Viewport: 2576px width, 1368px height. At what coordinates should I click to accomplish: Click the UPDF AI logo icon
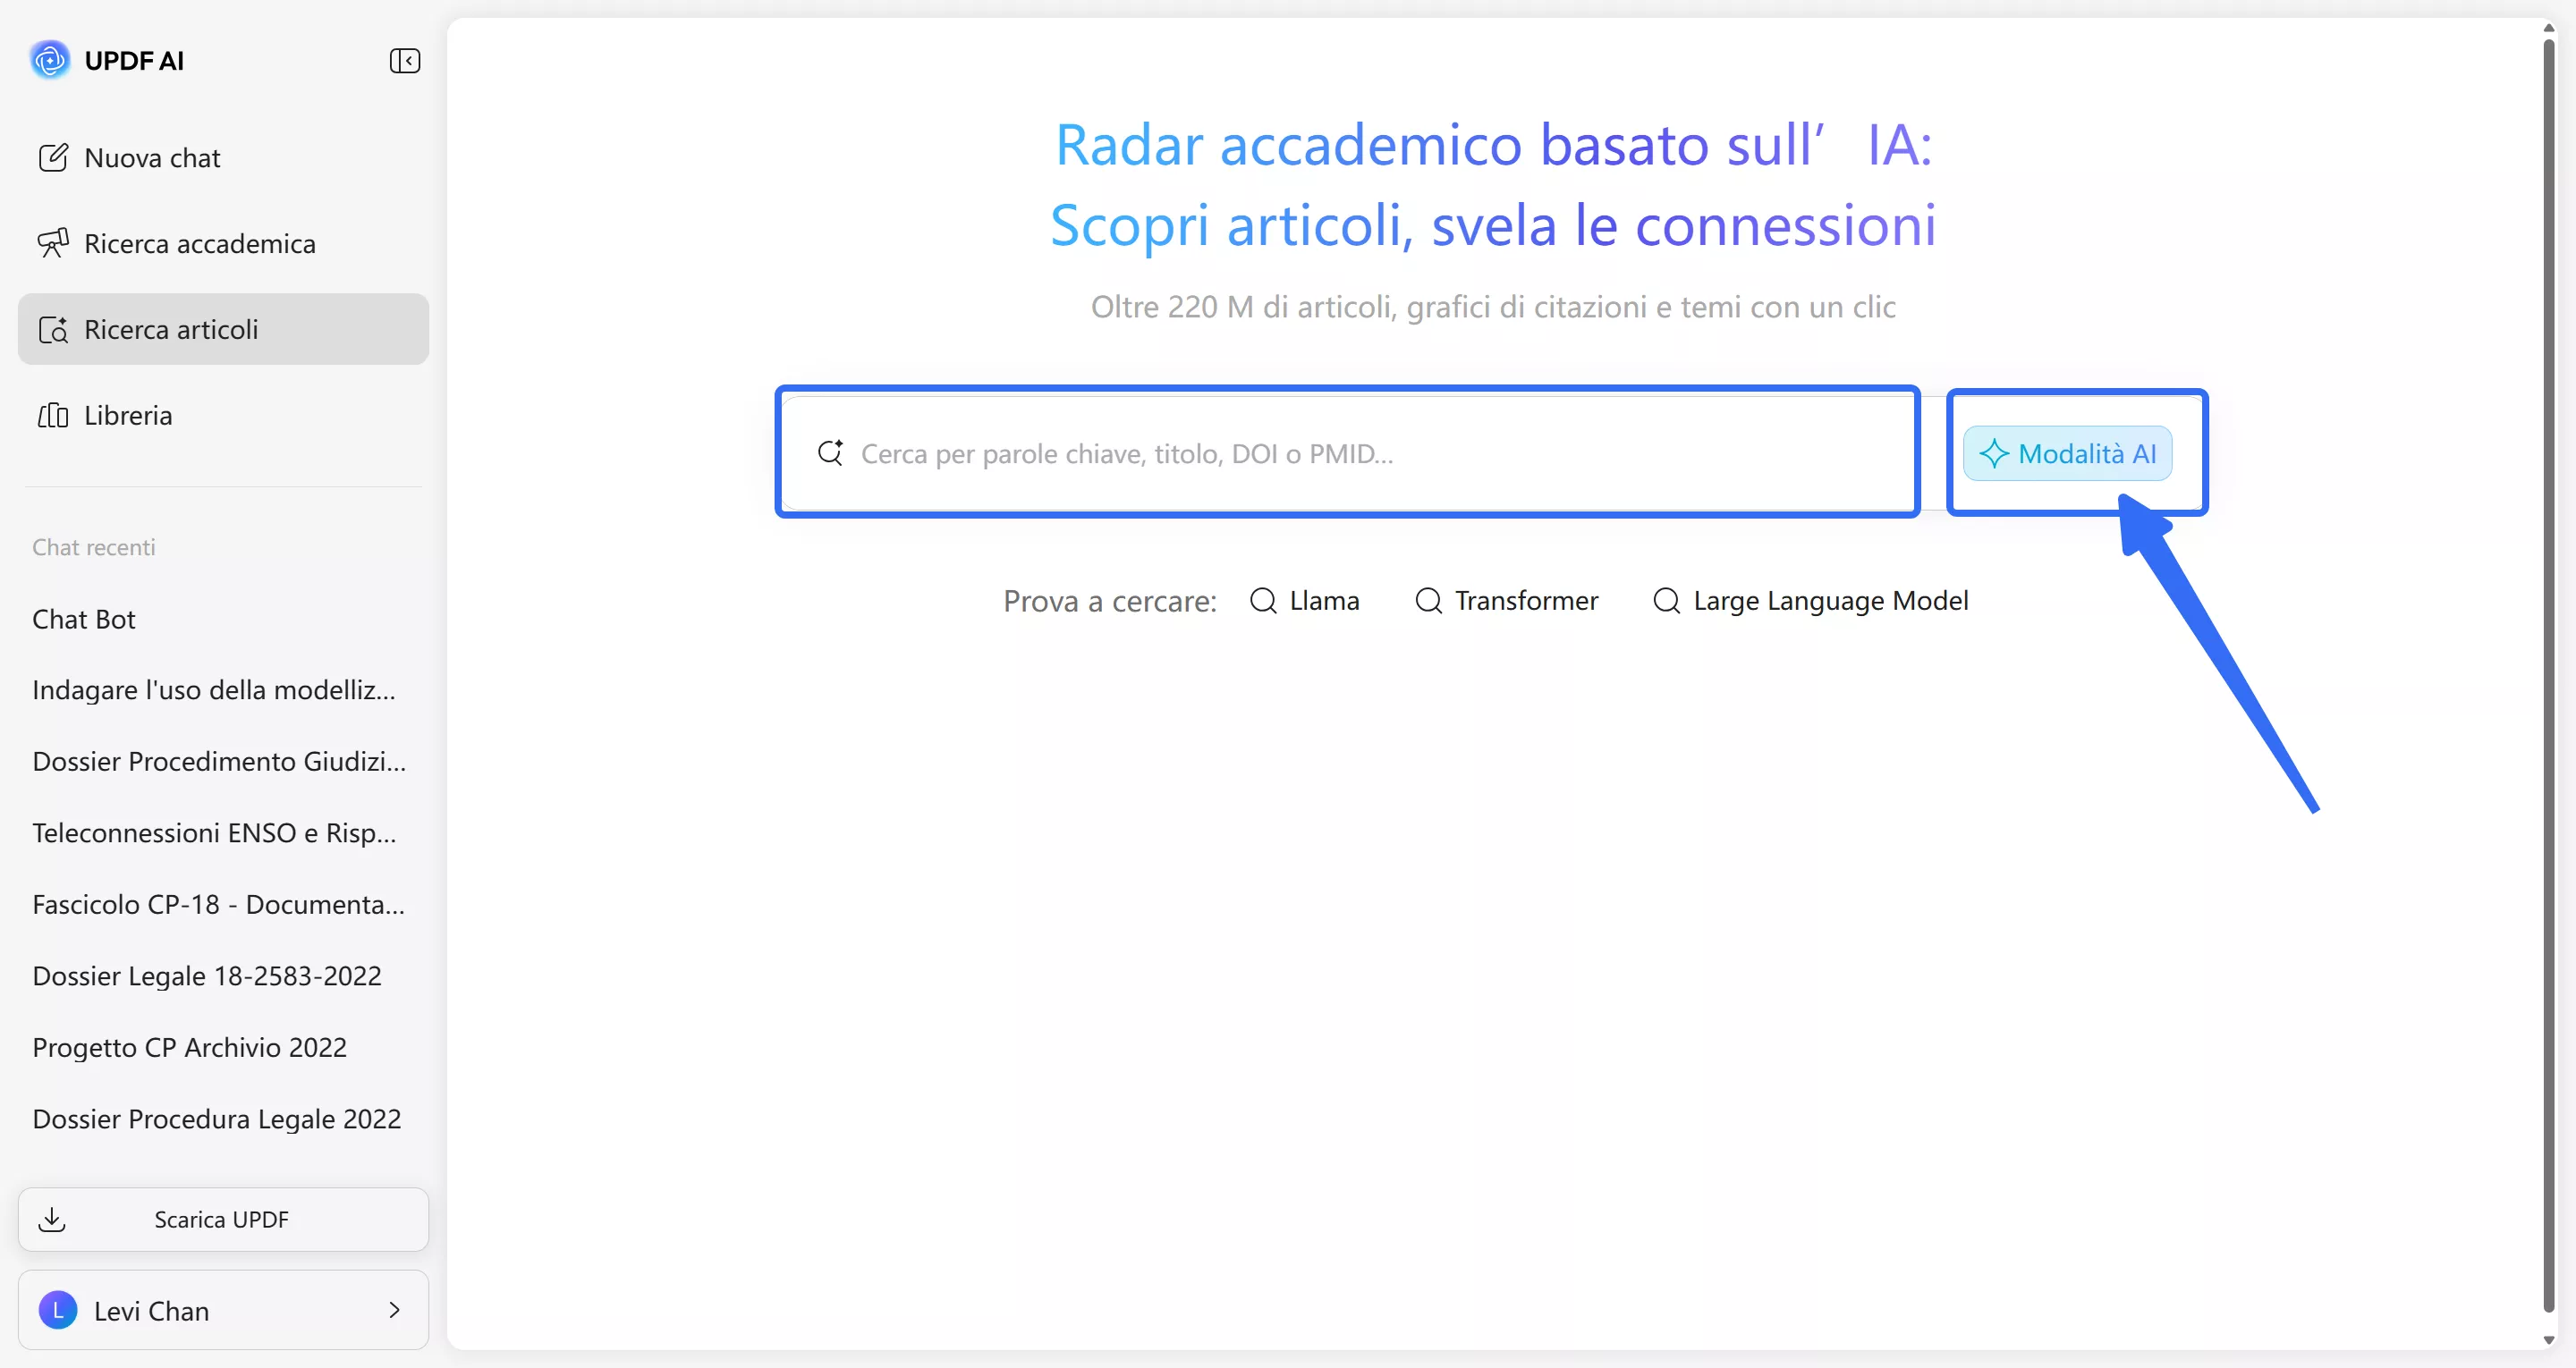click(x=50, y=60)
